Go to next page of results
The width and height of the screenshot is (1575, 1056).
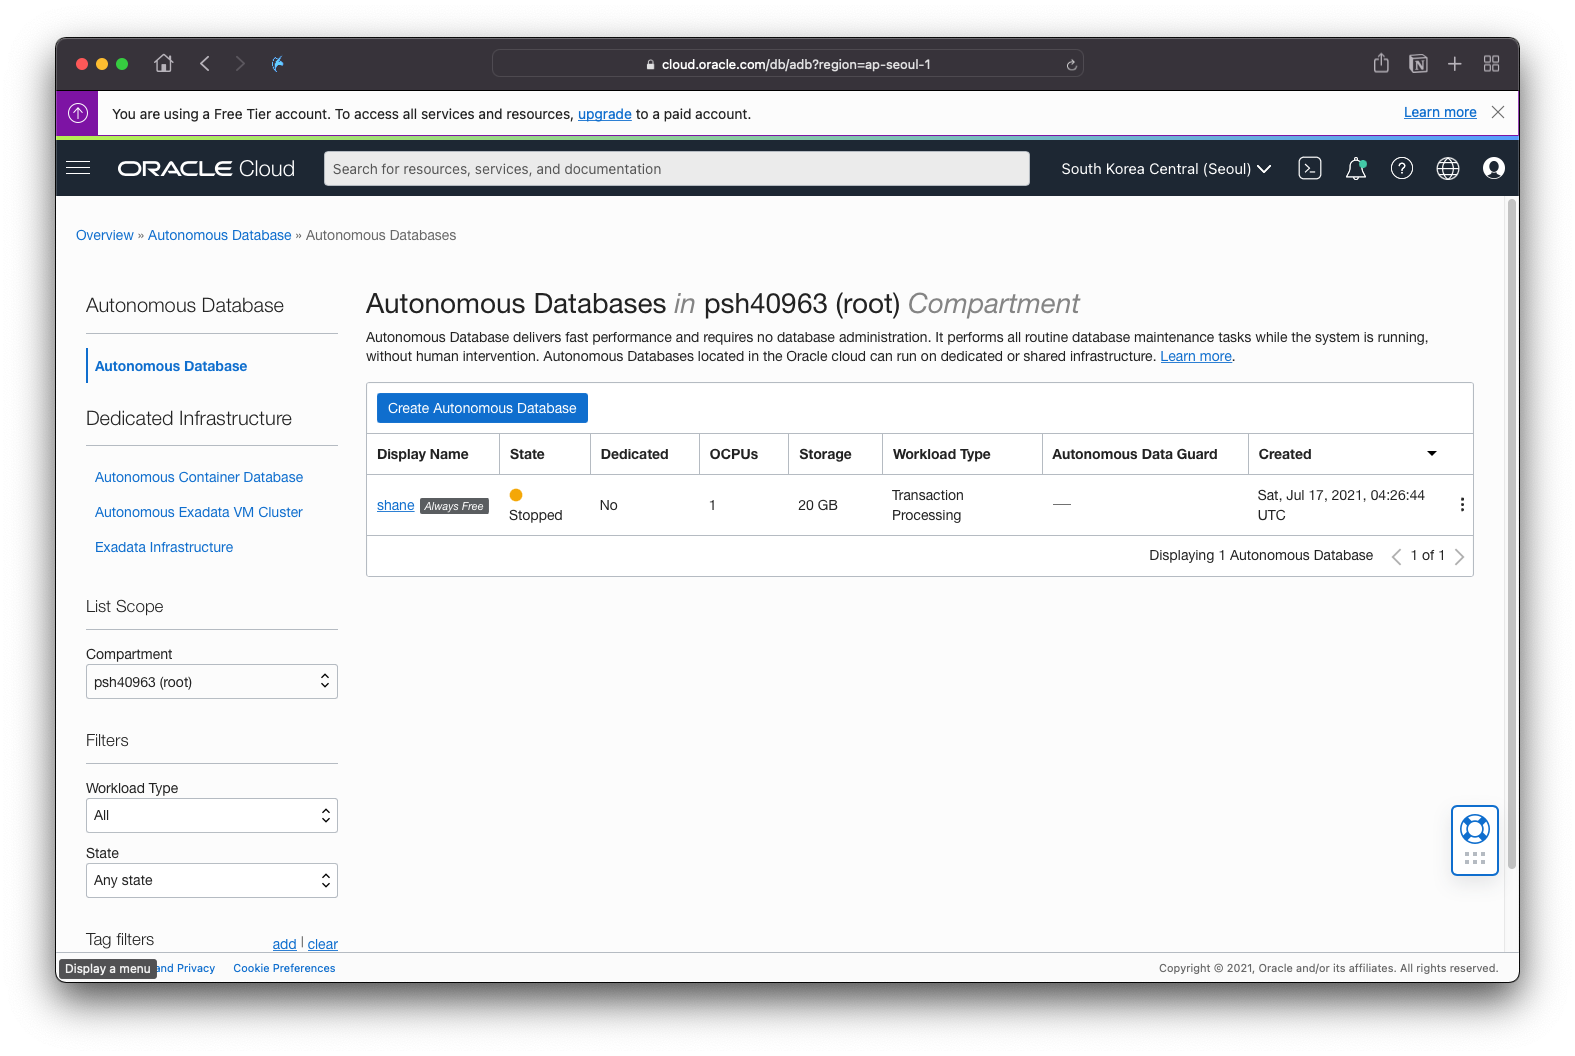point(1459,557)
